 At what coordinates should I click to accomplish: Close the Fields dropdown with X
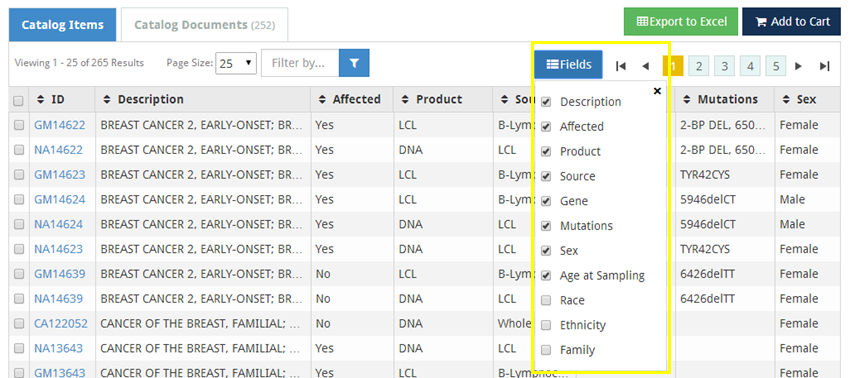(x=657, y=91)
